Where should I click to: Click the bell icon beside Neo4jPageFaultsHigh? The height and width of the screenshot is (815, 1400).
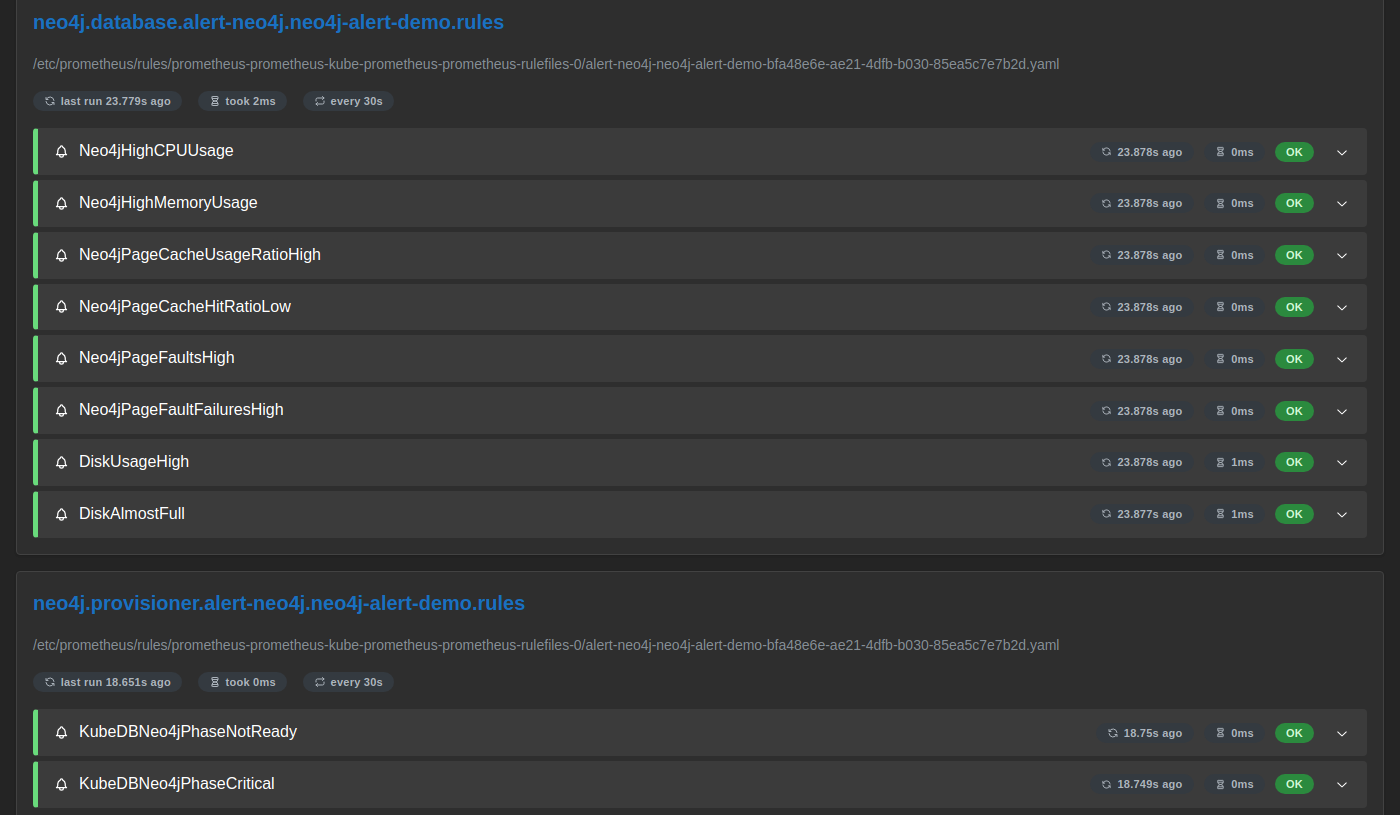coord(62,359)
